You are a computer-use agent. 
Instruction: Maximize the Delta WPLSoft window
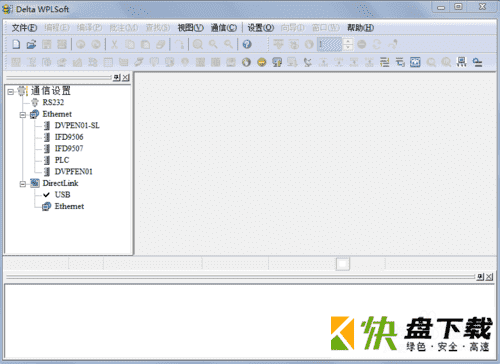click(x=459, y=7)
